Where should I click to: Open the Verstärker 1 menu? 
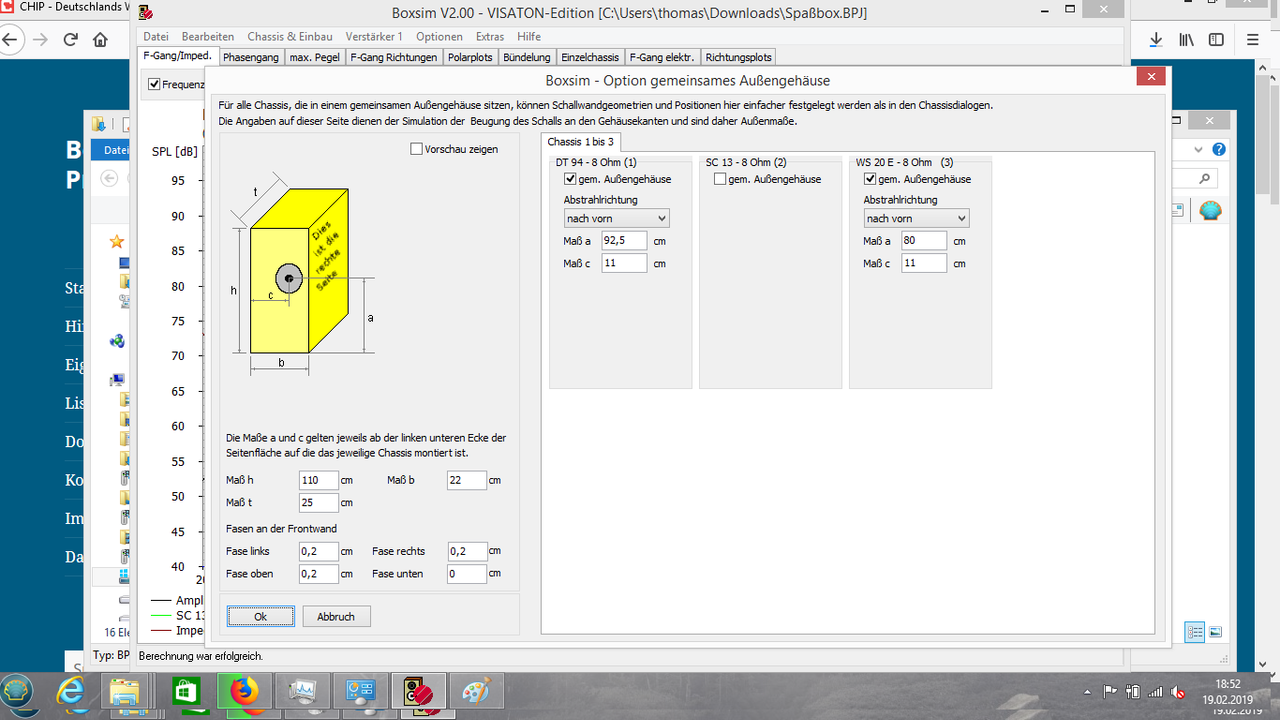[x=372, y=36]
